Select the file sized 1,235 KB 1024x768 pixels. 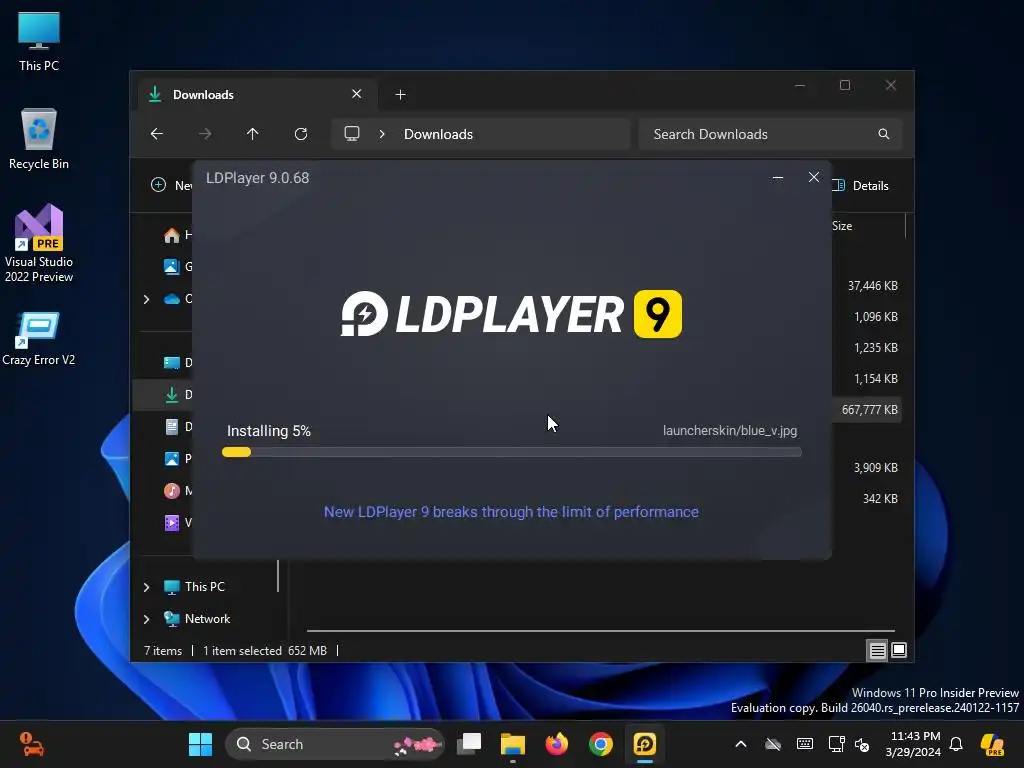coord(876,347)
